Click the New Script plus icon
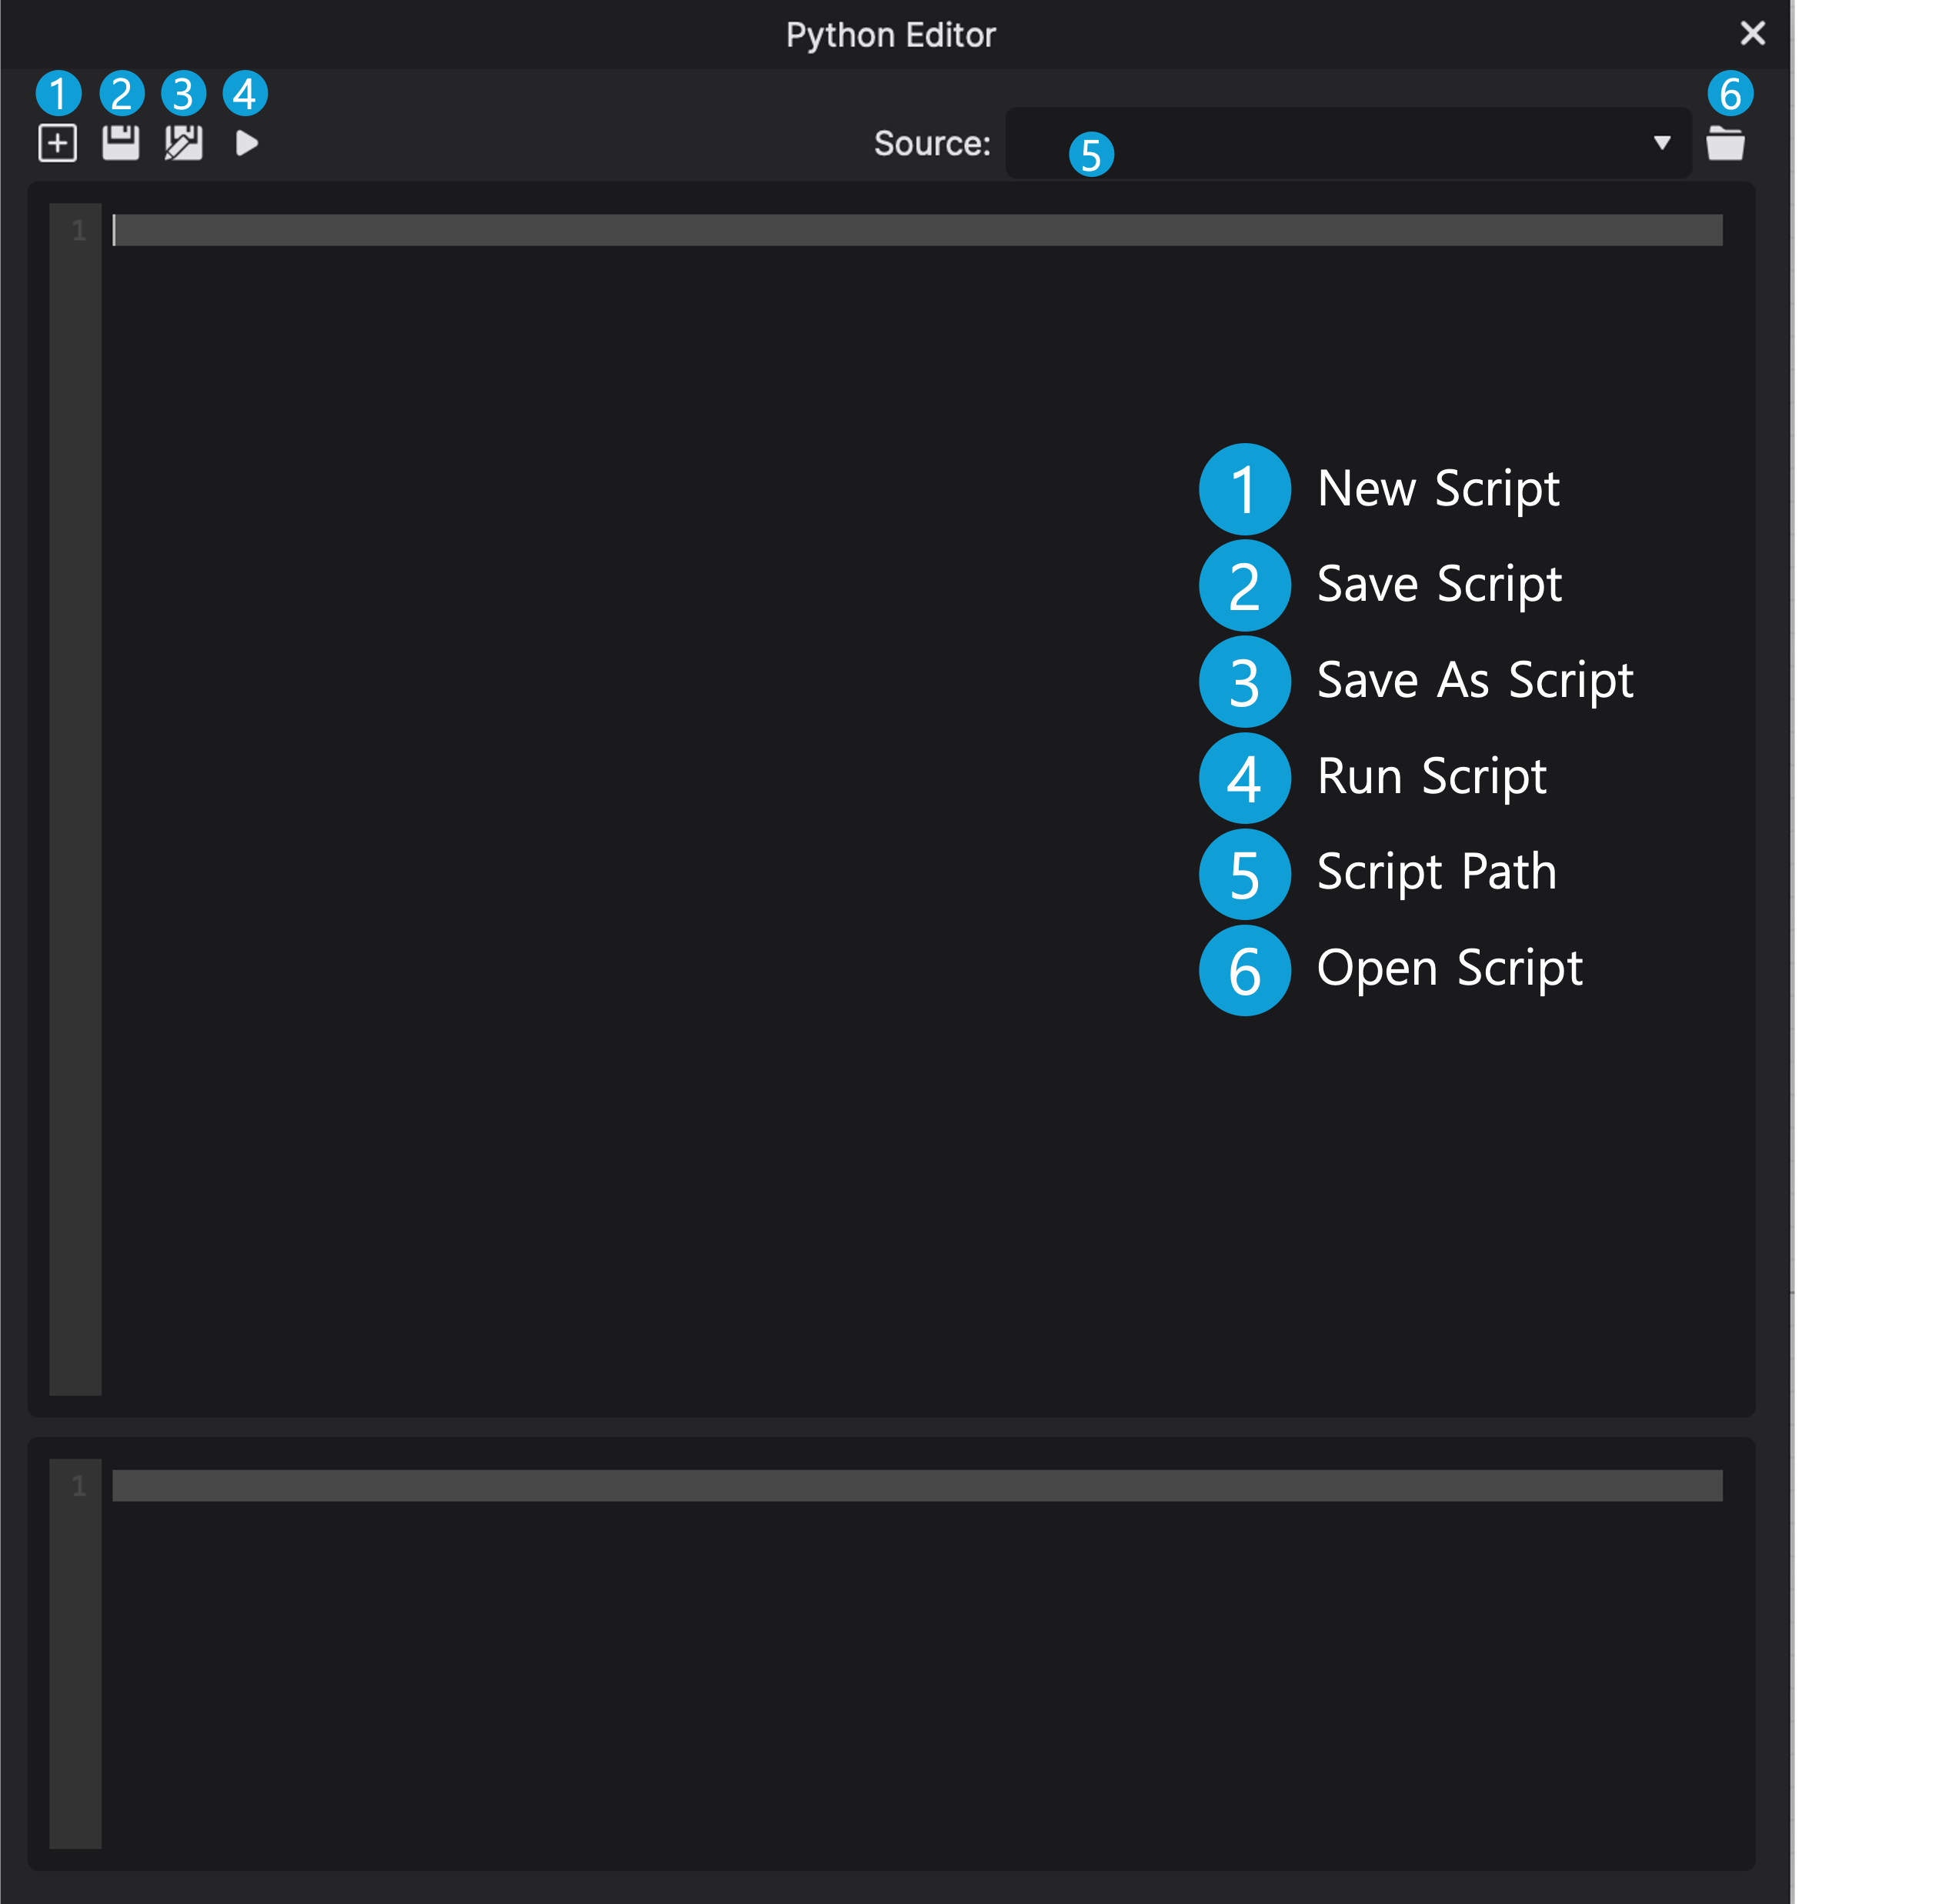 [x=57, y=143]
